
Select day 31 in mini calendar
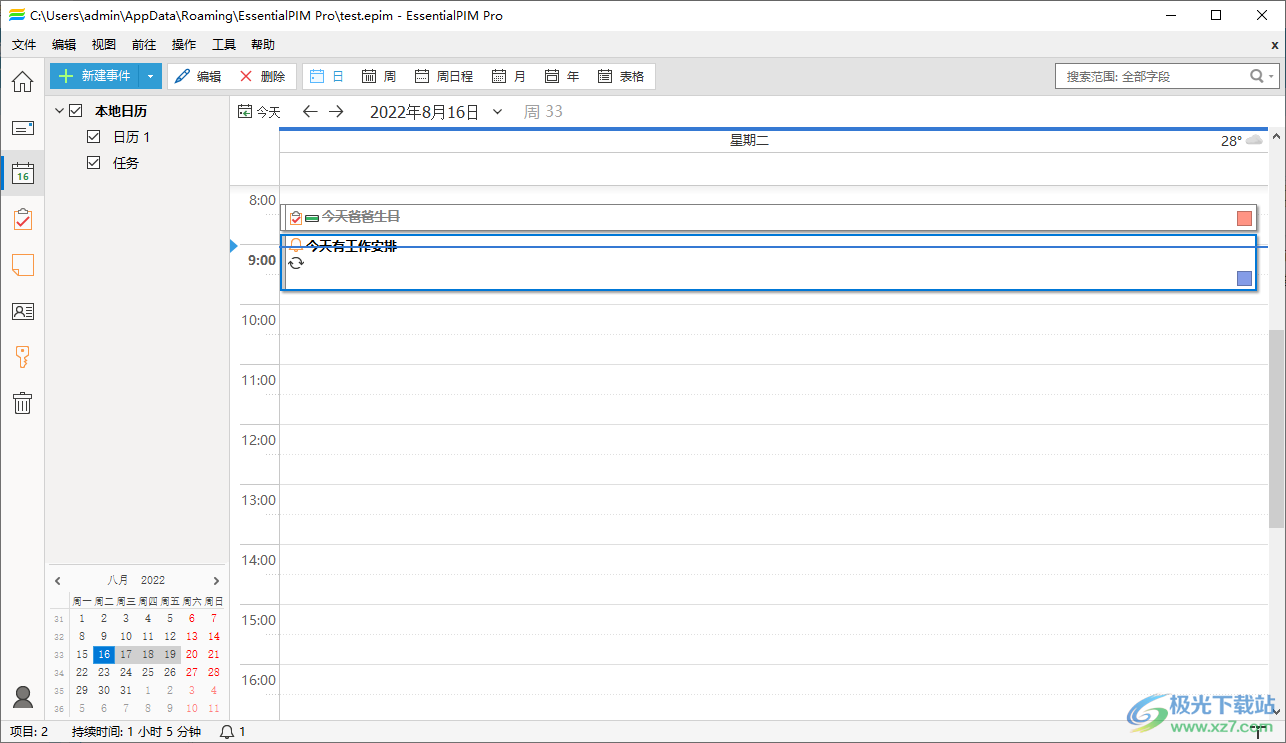tap(126, 691)
